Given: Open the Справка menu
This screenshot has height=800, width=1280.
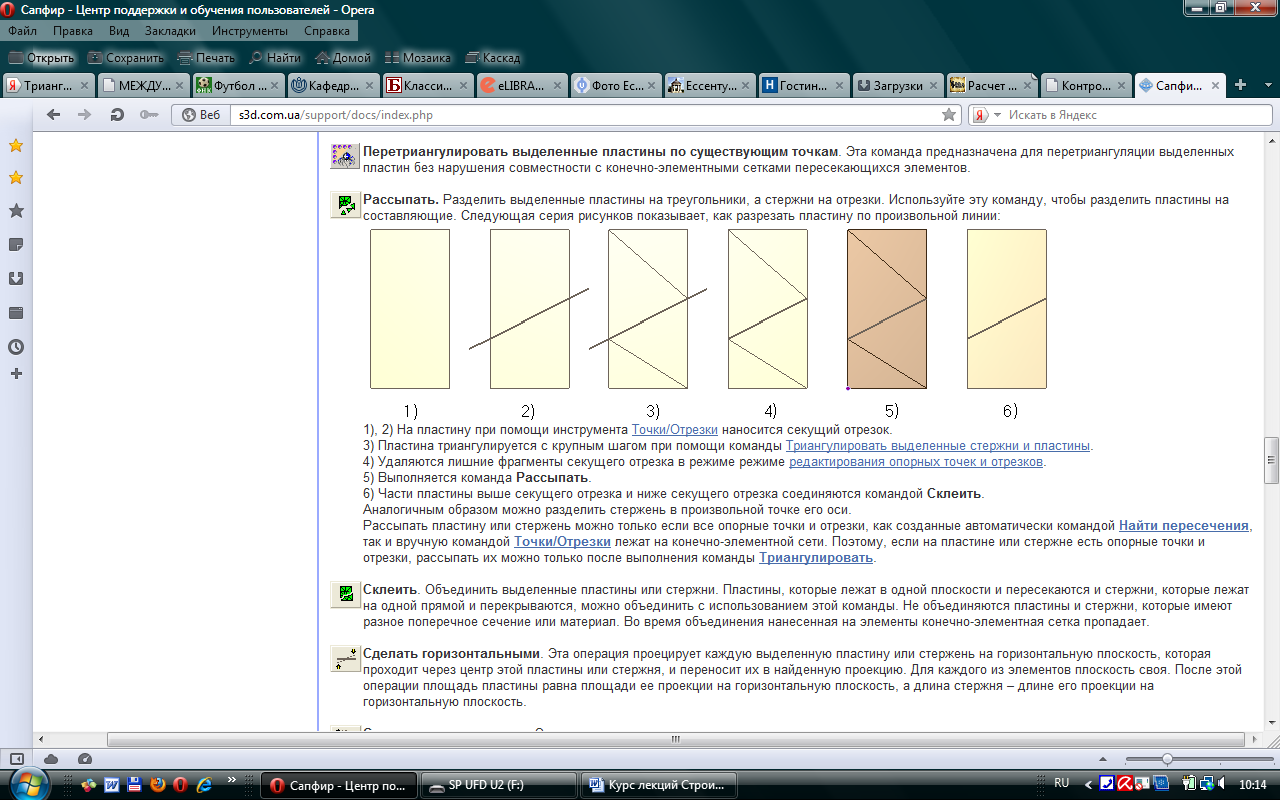Looking at the screenshot, I should tap(327, 31).
